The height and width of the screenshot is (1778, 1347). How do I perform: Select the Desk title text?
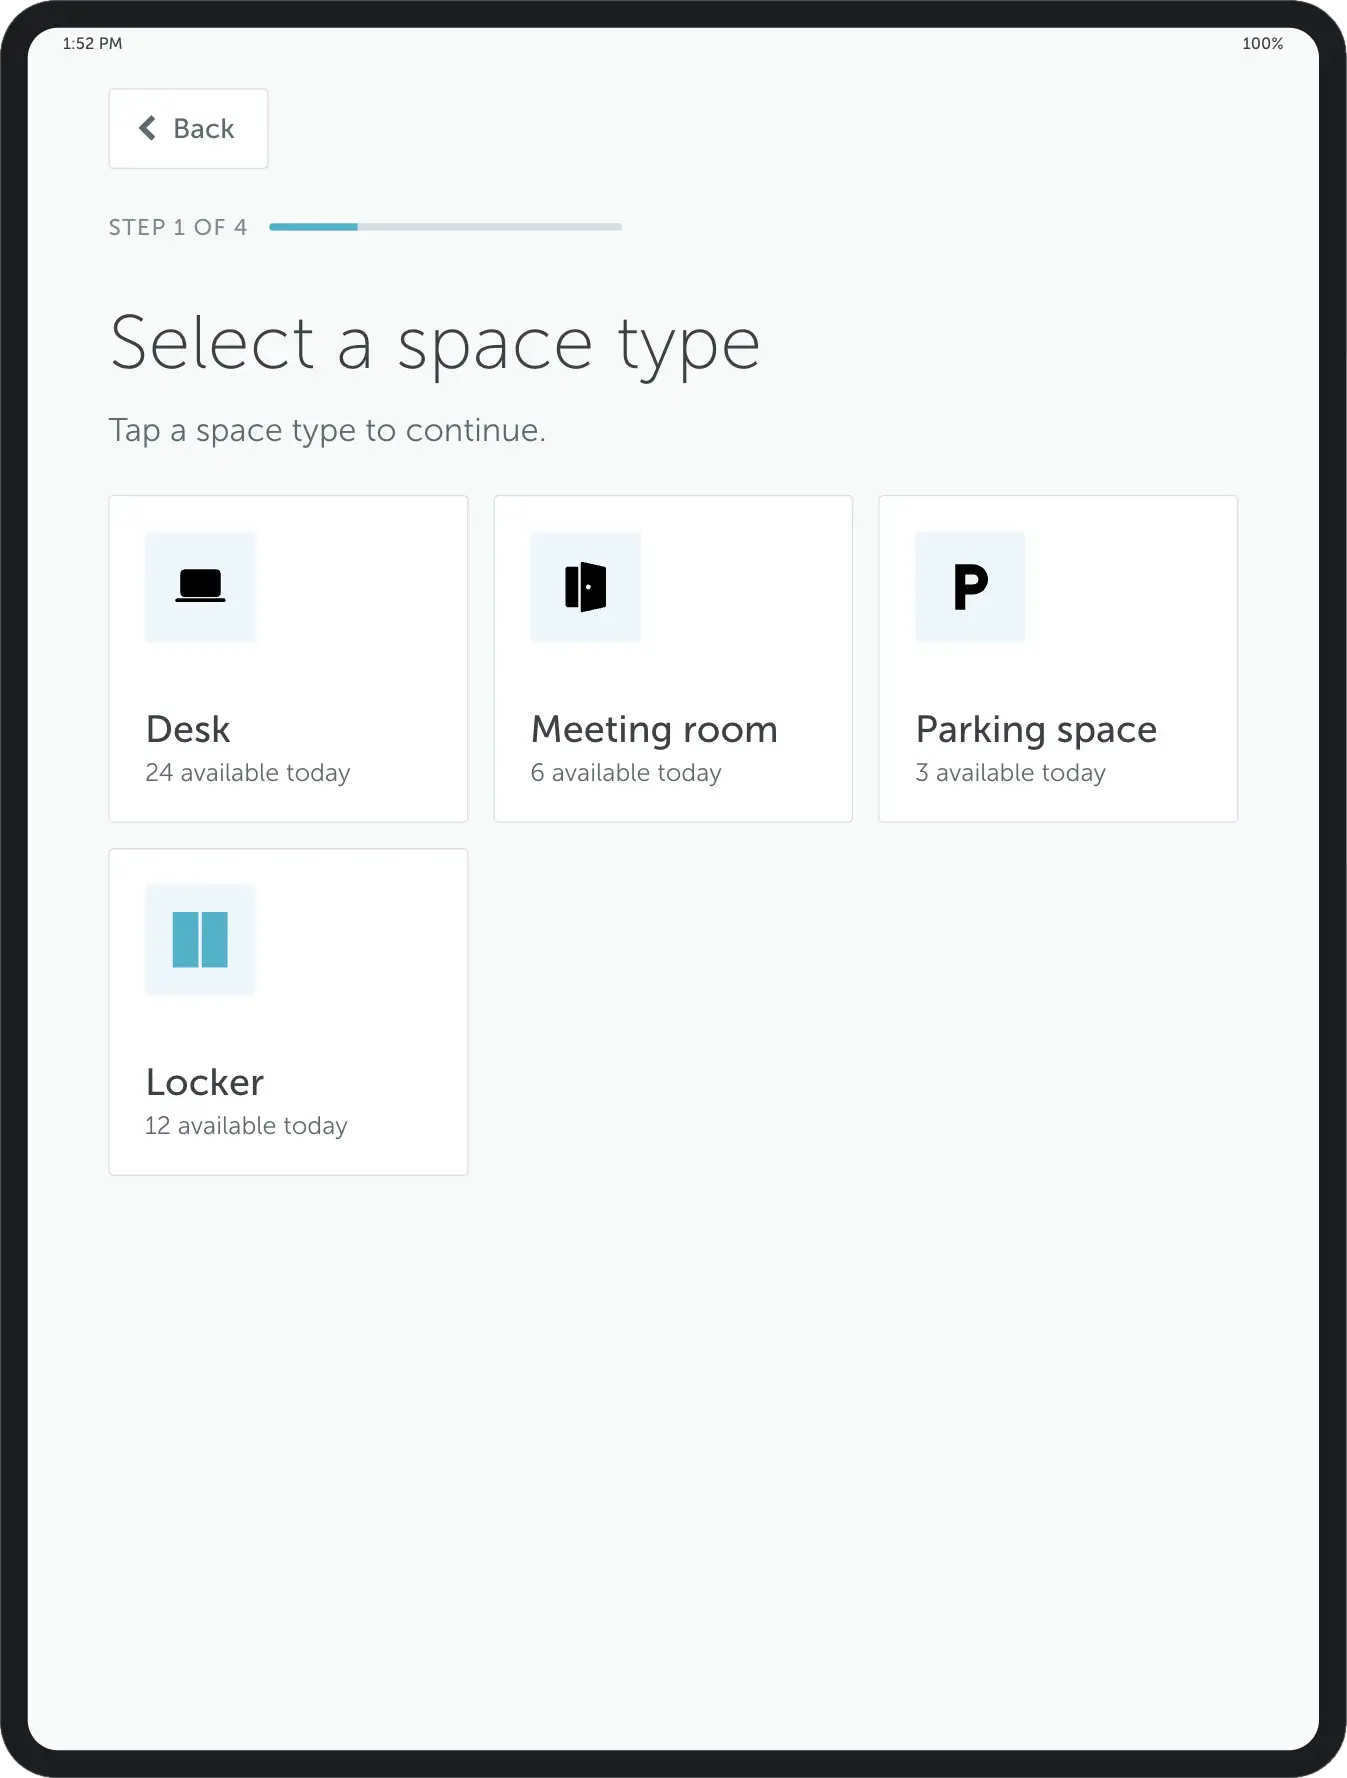(x=188, y=729)
